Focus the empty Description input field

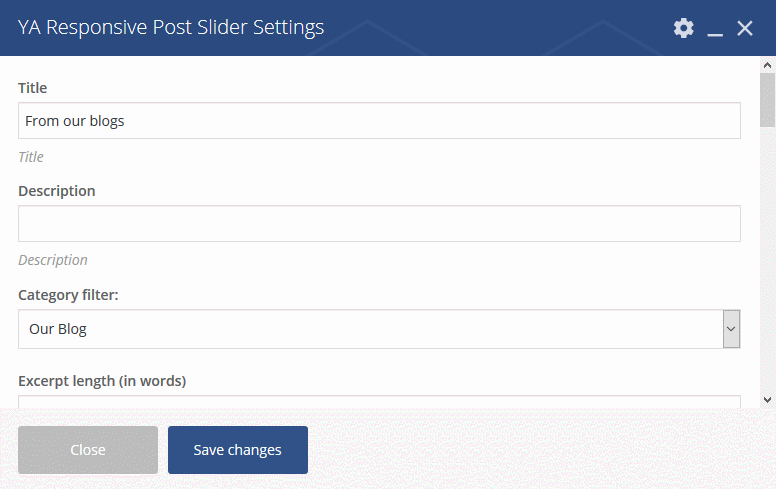click(x=379, y=224)
